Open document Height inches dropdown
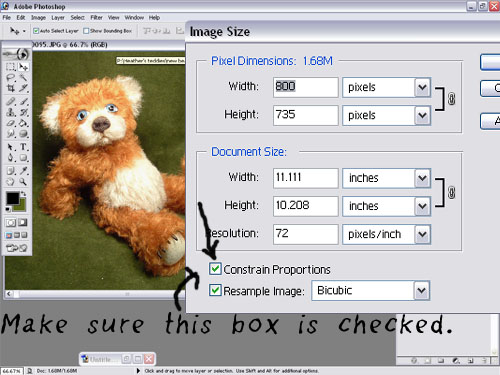The width and height of the screenshot is (500, 375). 423,206
